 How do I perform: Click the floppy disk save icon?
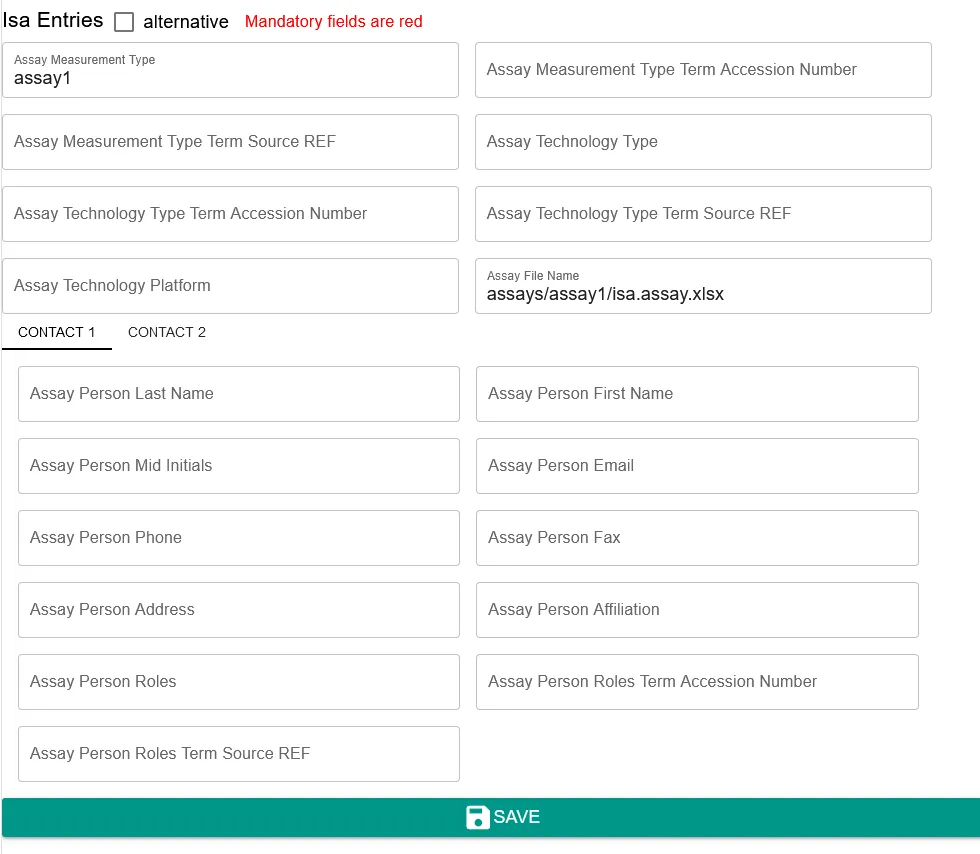478,817
